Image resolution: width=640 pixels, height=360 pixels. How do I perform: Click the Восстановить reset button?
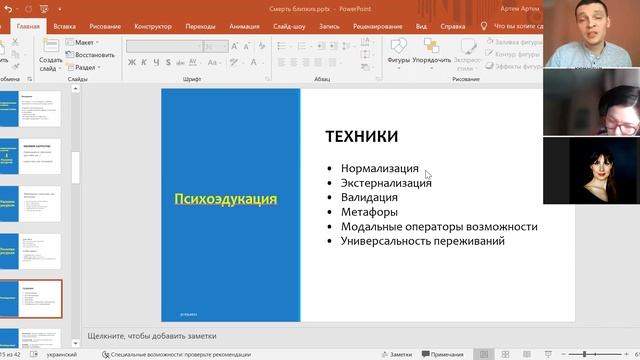(x=90, y=54)
